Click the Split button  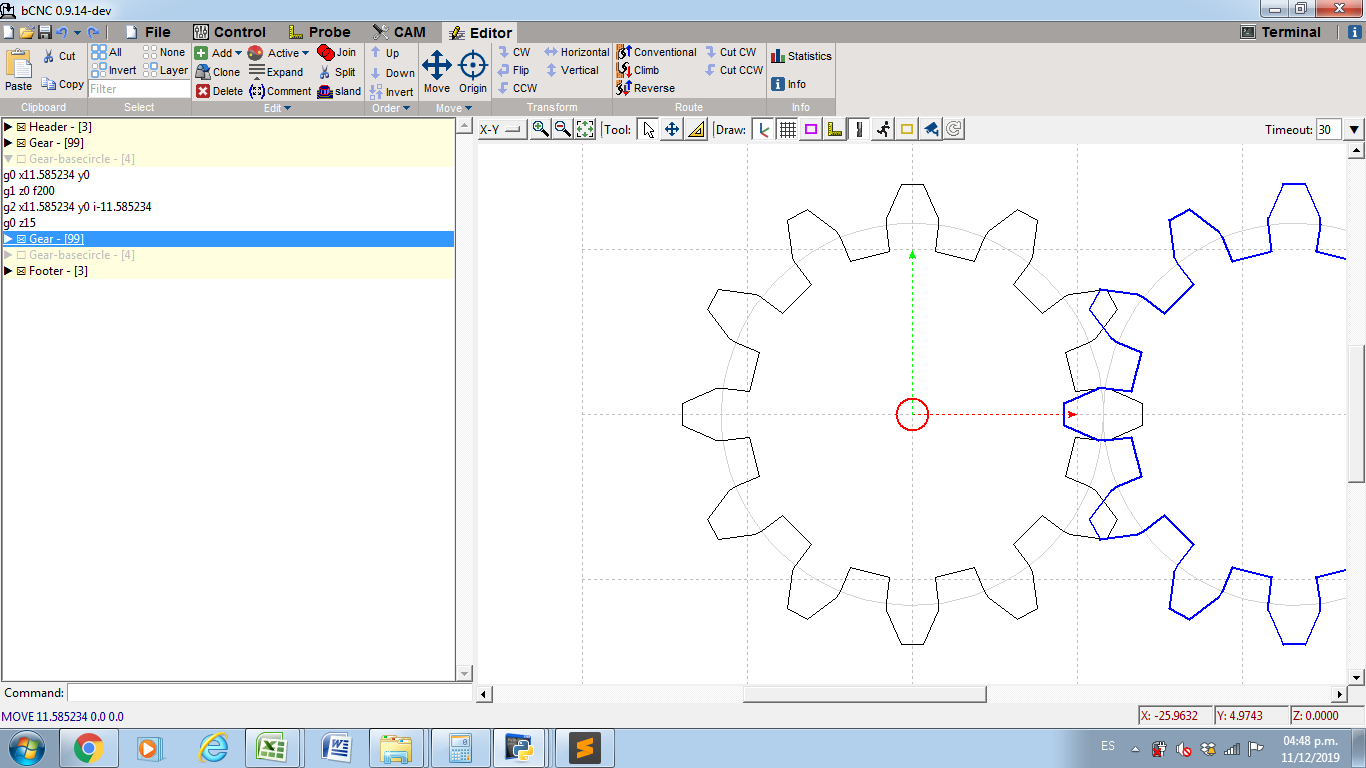click(337, 72)
